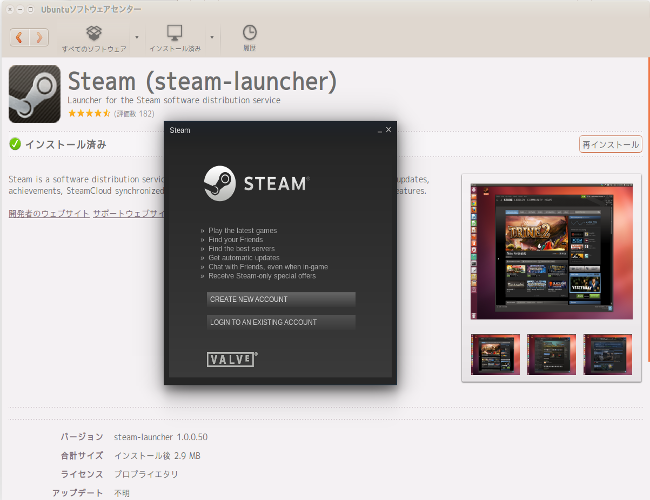Select the third small screenshot thumbnail

[x=608, y=354]
